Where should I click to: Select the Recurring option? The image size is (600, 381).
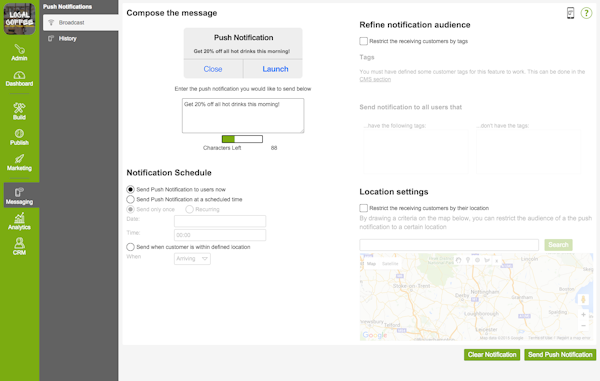click(189, 209)
